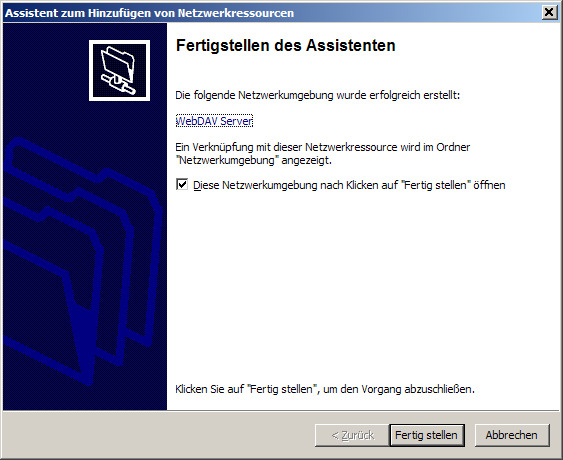Viewport: 563px width, 460px height.
Task: Click the heading "Fertigstellen des Assistenten"
Action: coord(285,46)
